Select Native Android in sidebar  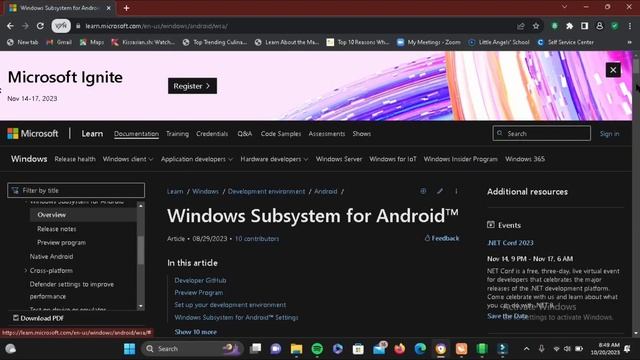point(51,257)
